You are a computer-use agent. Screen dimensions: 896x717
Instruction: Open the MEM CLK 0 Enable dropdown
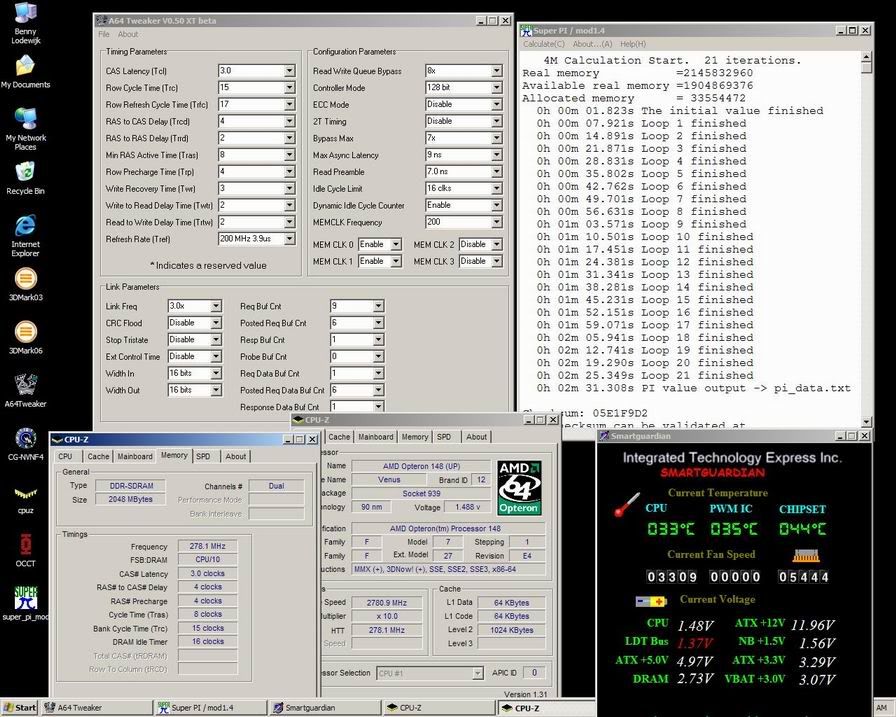point(396,245)
